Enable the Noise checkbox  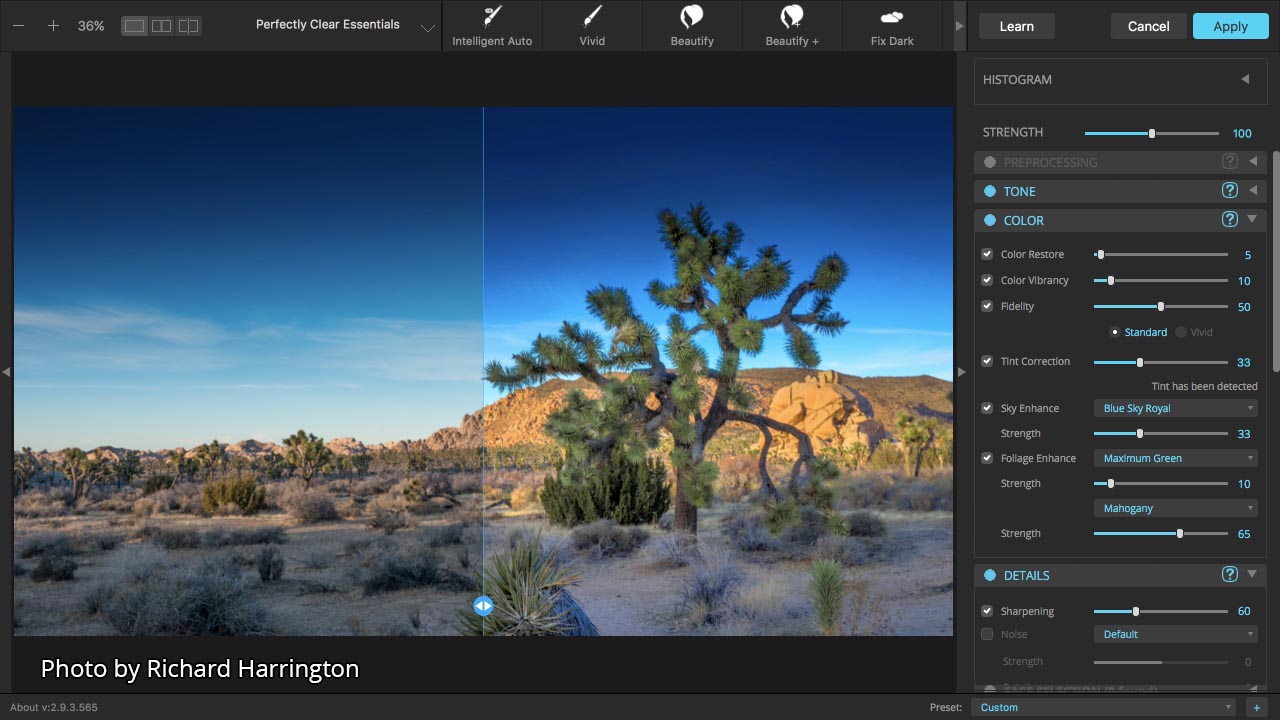(x=987, y=634)
